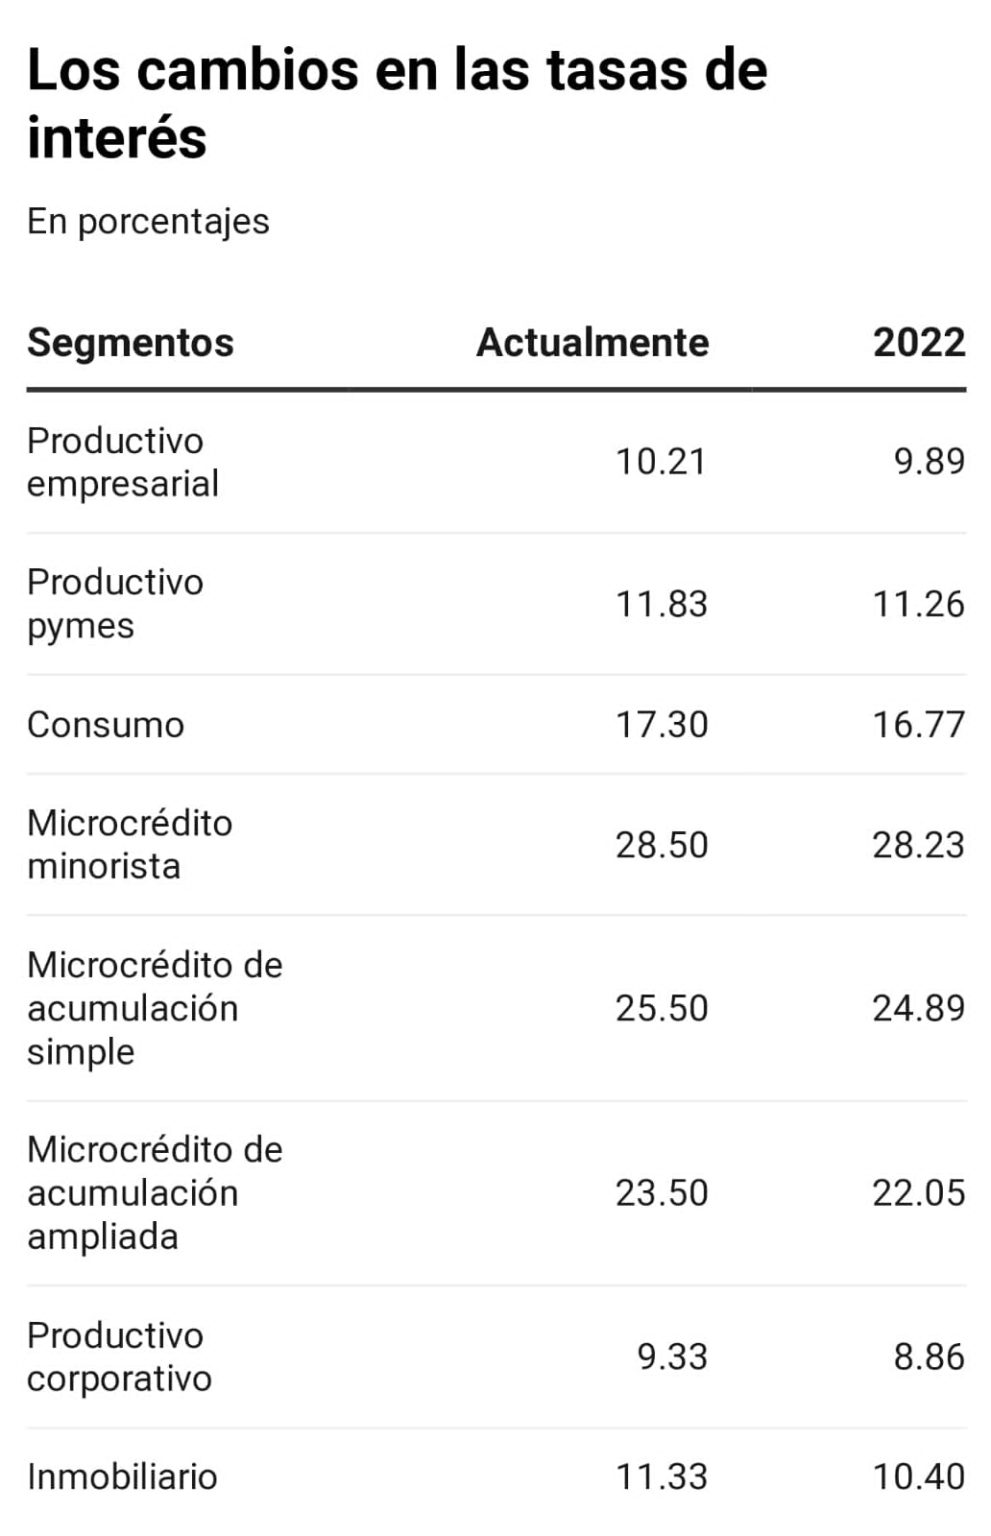Click the Consumo segment label
Screen dimensions: 991x1536
coord(106,725)
